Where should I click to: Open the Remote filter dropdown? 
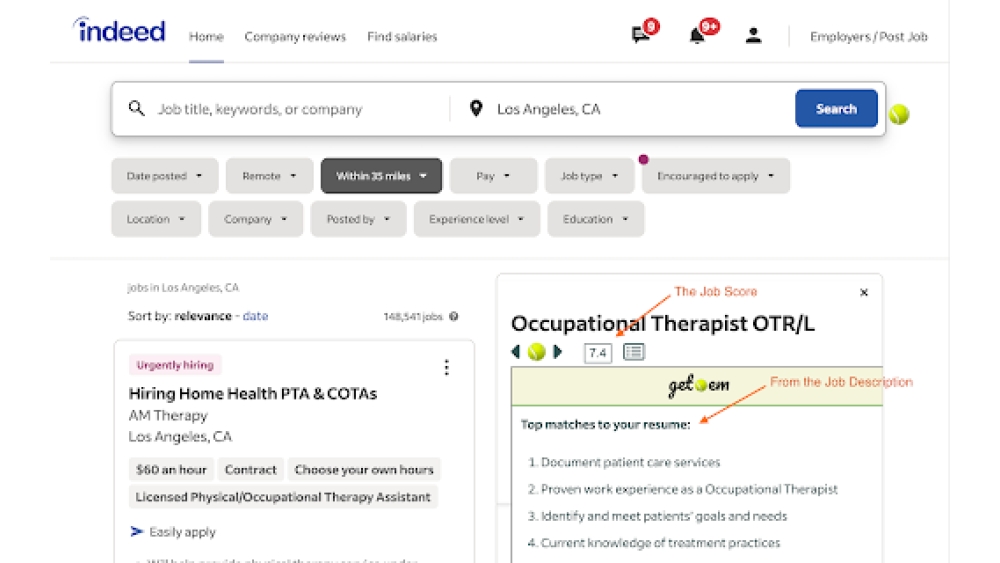[269, 176]
